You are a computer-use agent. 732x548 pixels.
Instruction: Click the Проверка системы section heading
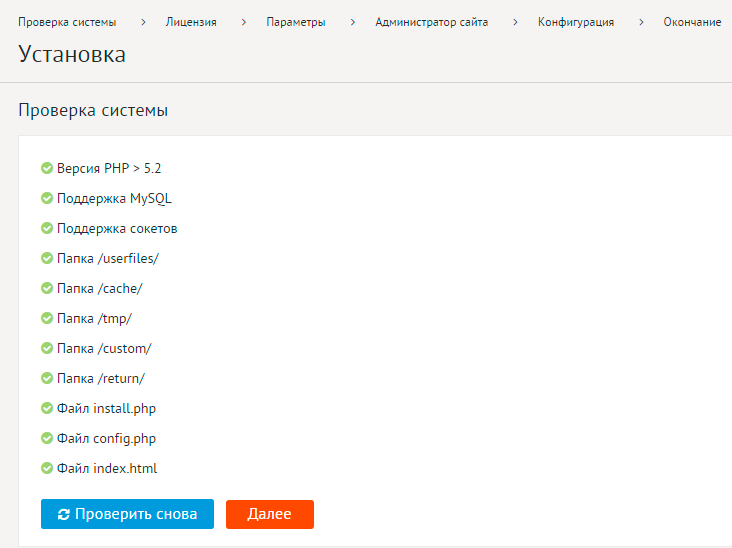coord(93,110)
